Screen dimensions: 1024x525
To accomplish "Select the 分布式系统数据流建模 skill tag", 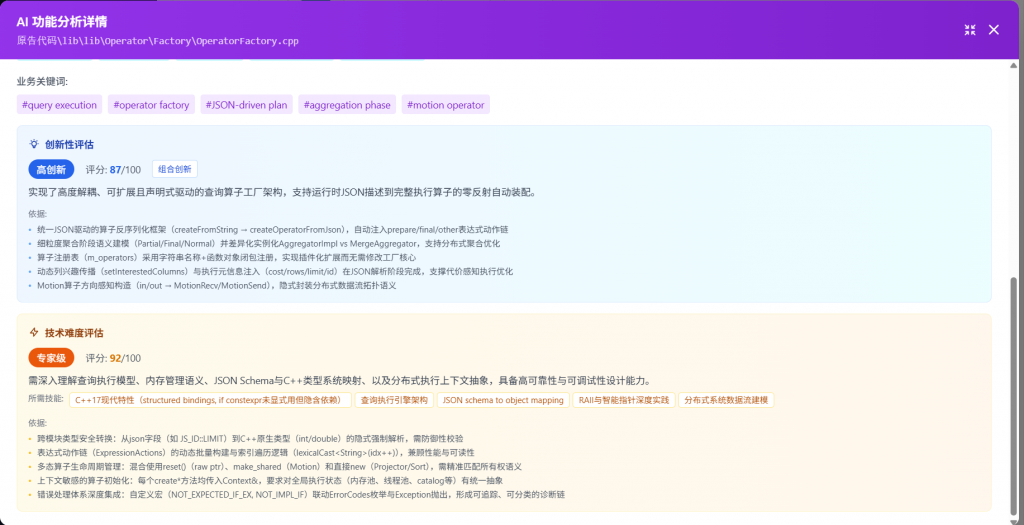I will click(x=726, y=400).
